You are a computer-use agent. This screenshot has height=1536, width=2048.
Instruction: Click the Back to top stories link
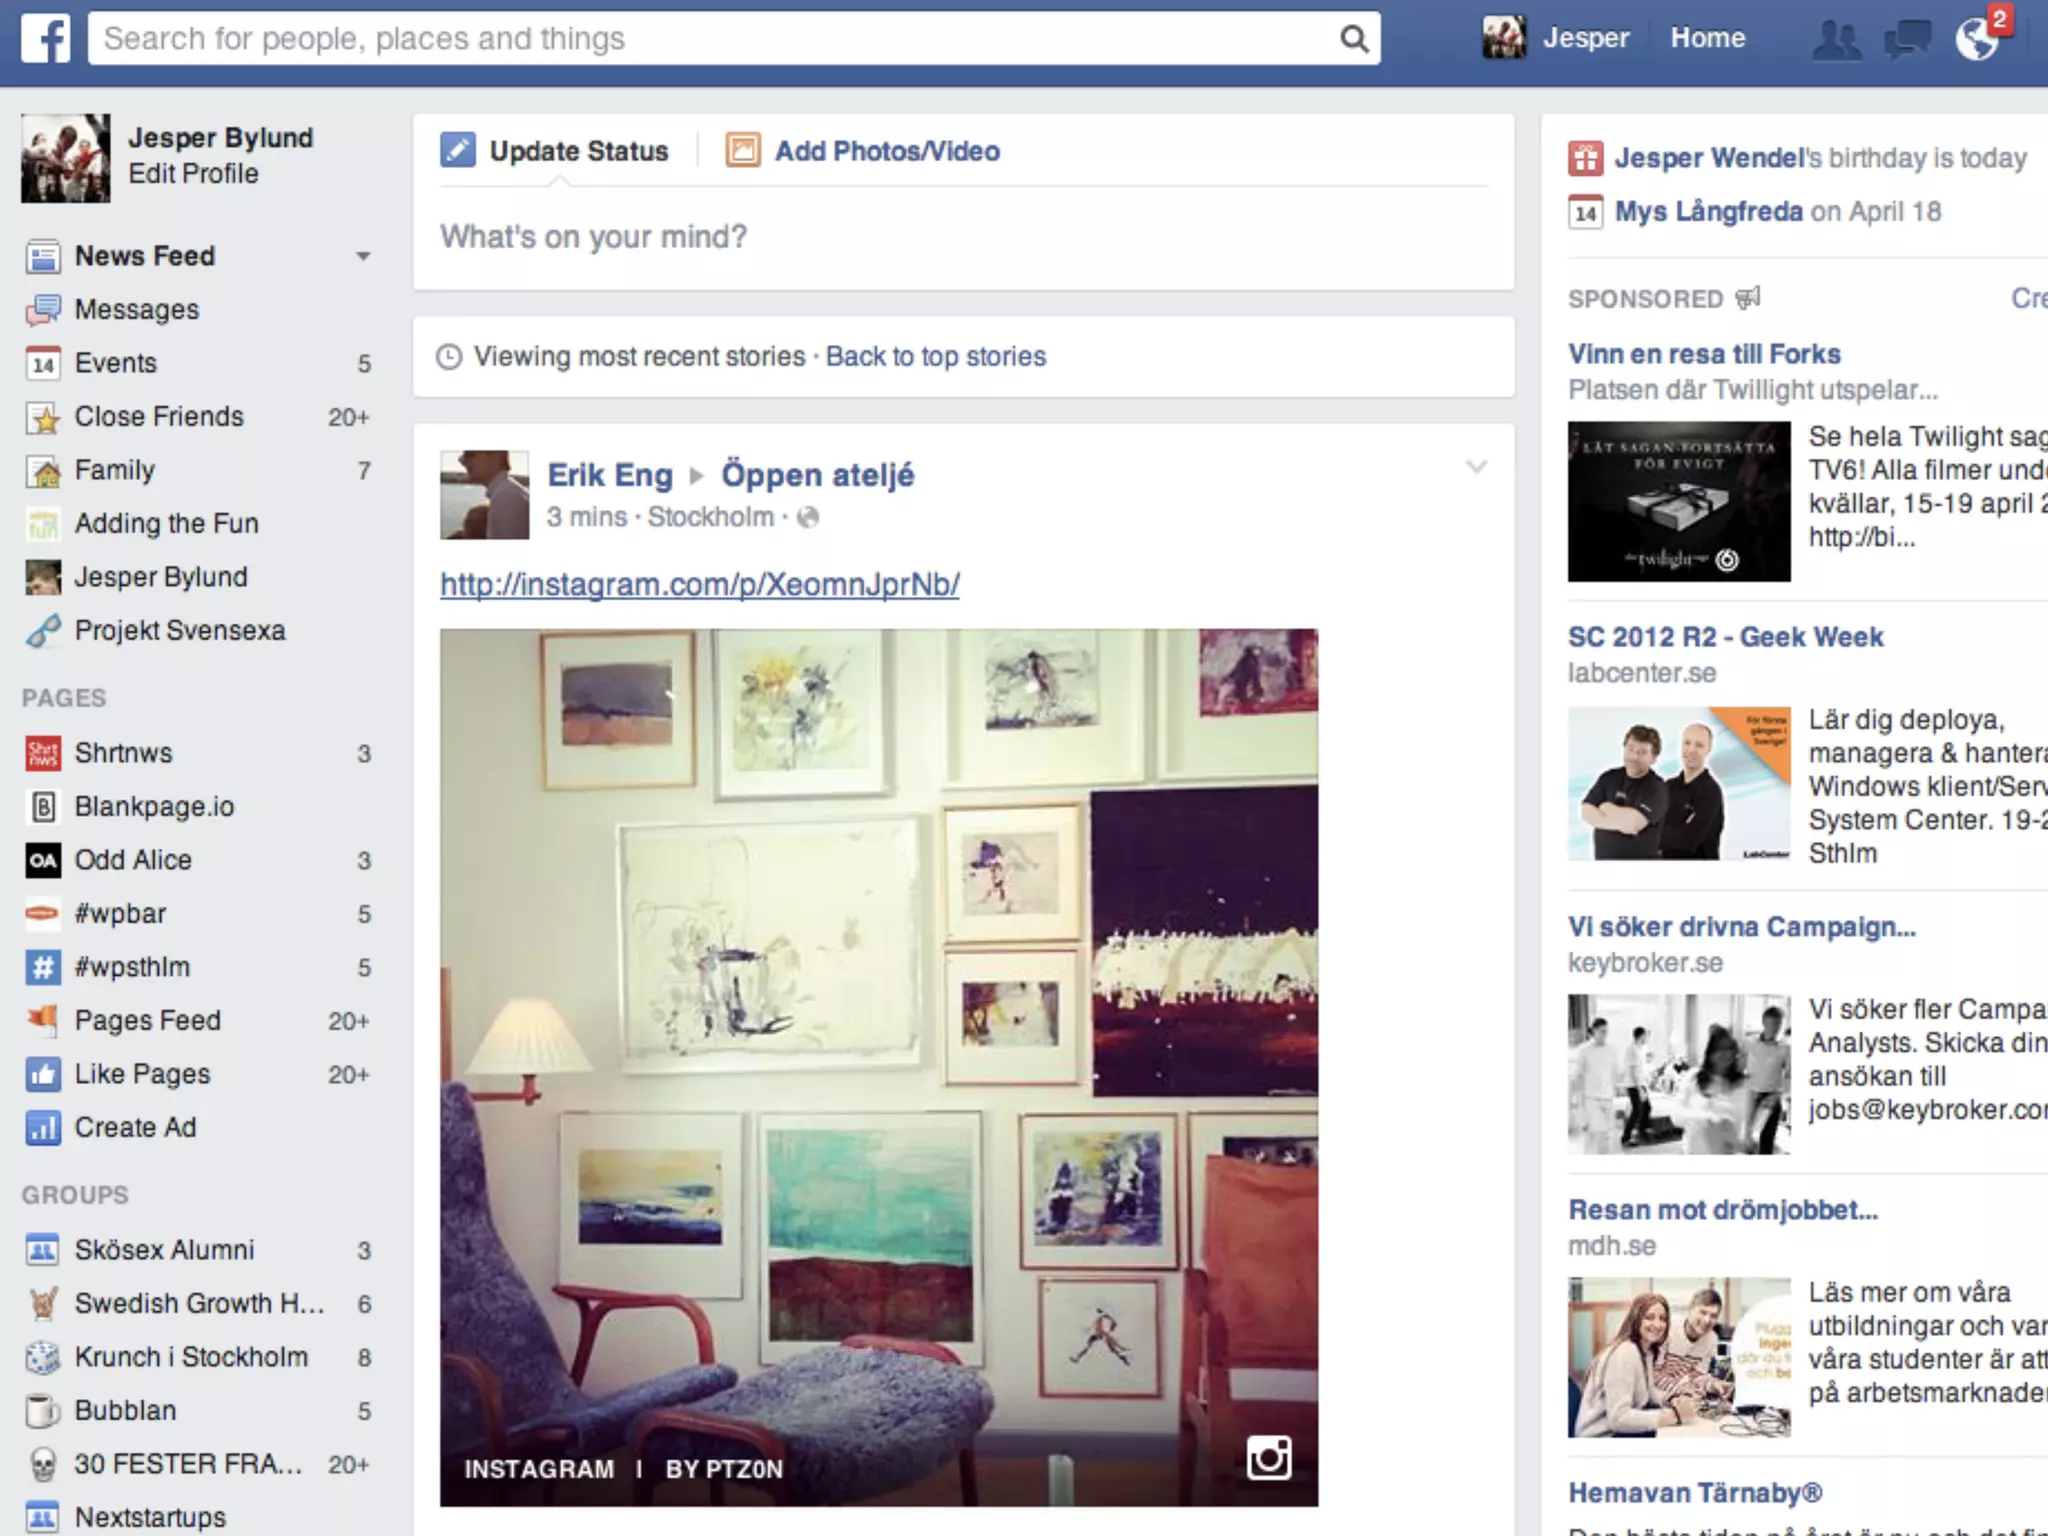[935, 357]
